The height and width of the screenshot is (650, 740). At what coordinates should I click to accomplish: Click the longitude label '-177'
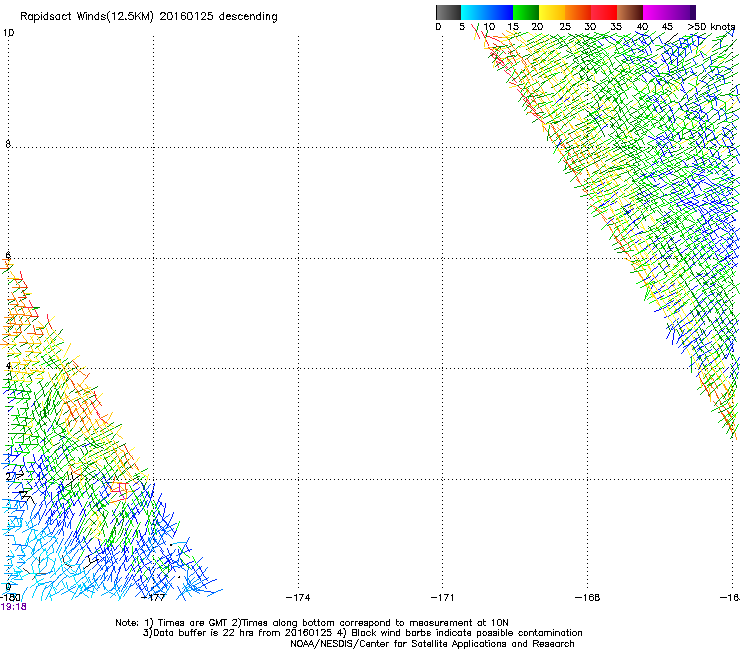[x=154, y=598]
